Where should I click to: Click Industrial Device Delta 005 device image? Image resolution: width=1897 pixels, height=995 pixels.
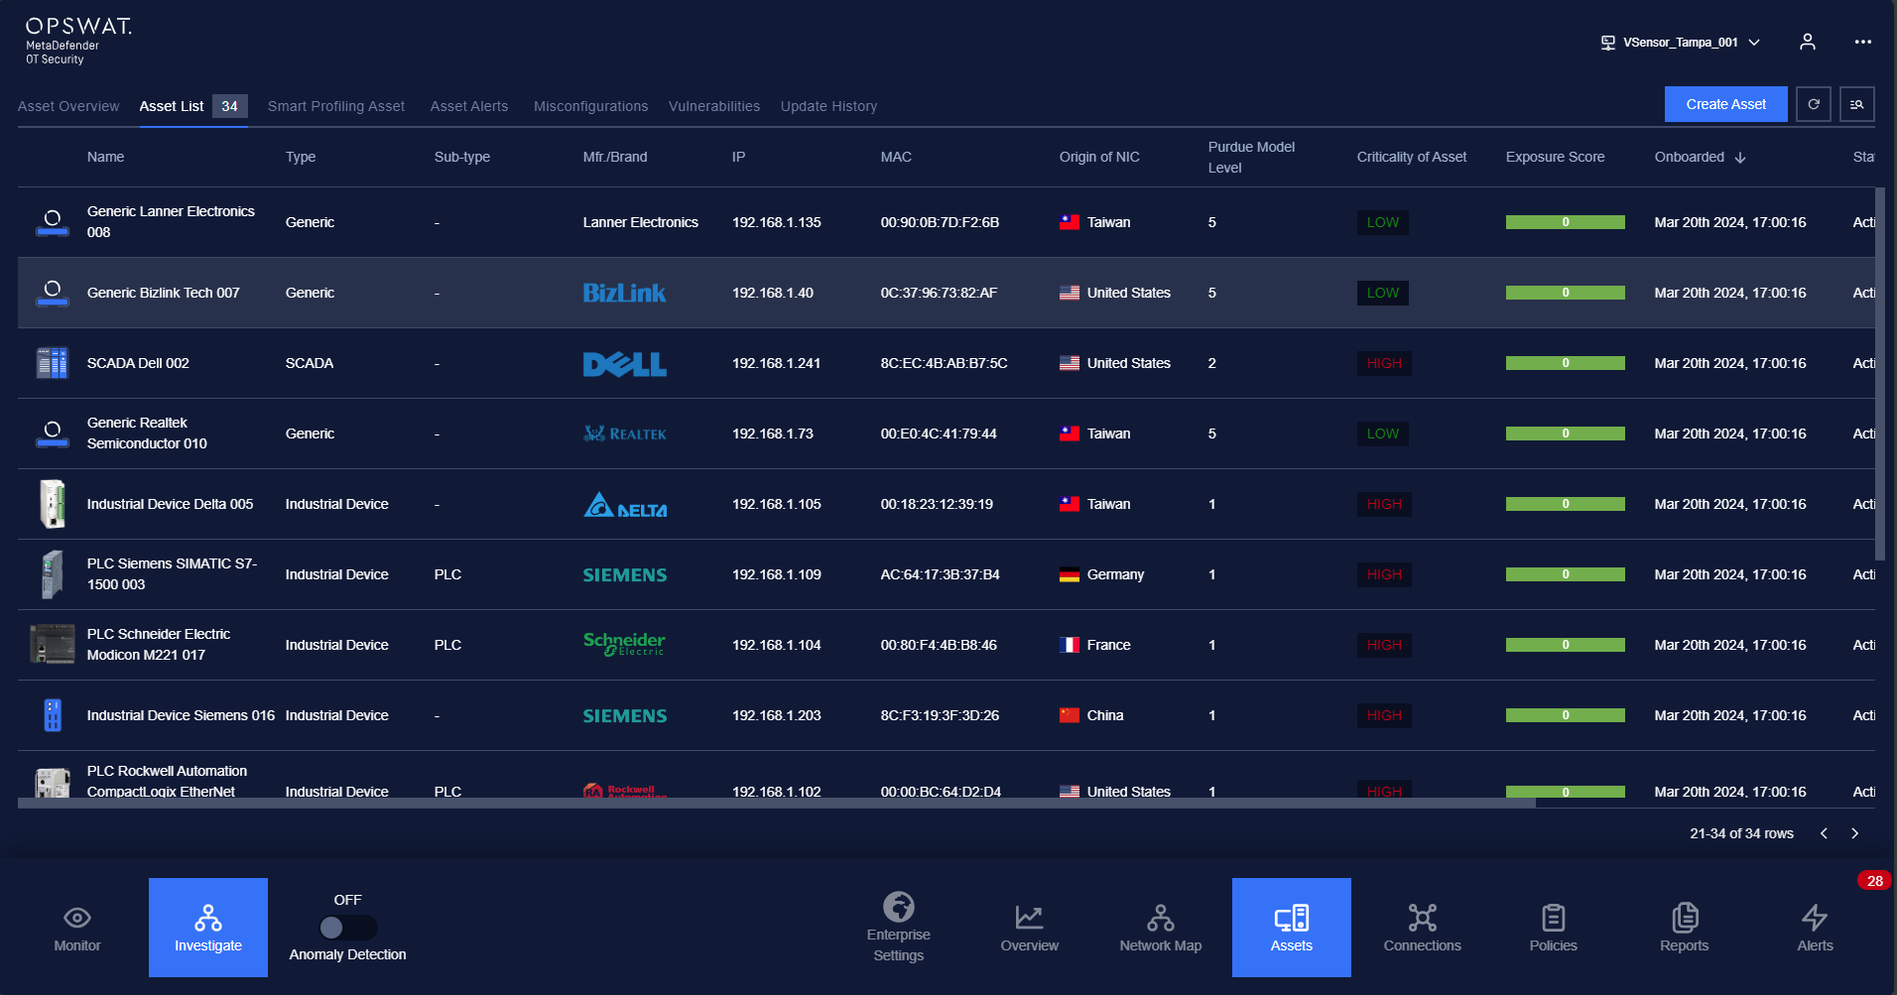tap(52, 504)
